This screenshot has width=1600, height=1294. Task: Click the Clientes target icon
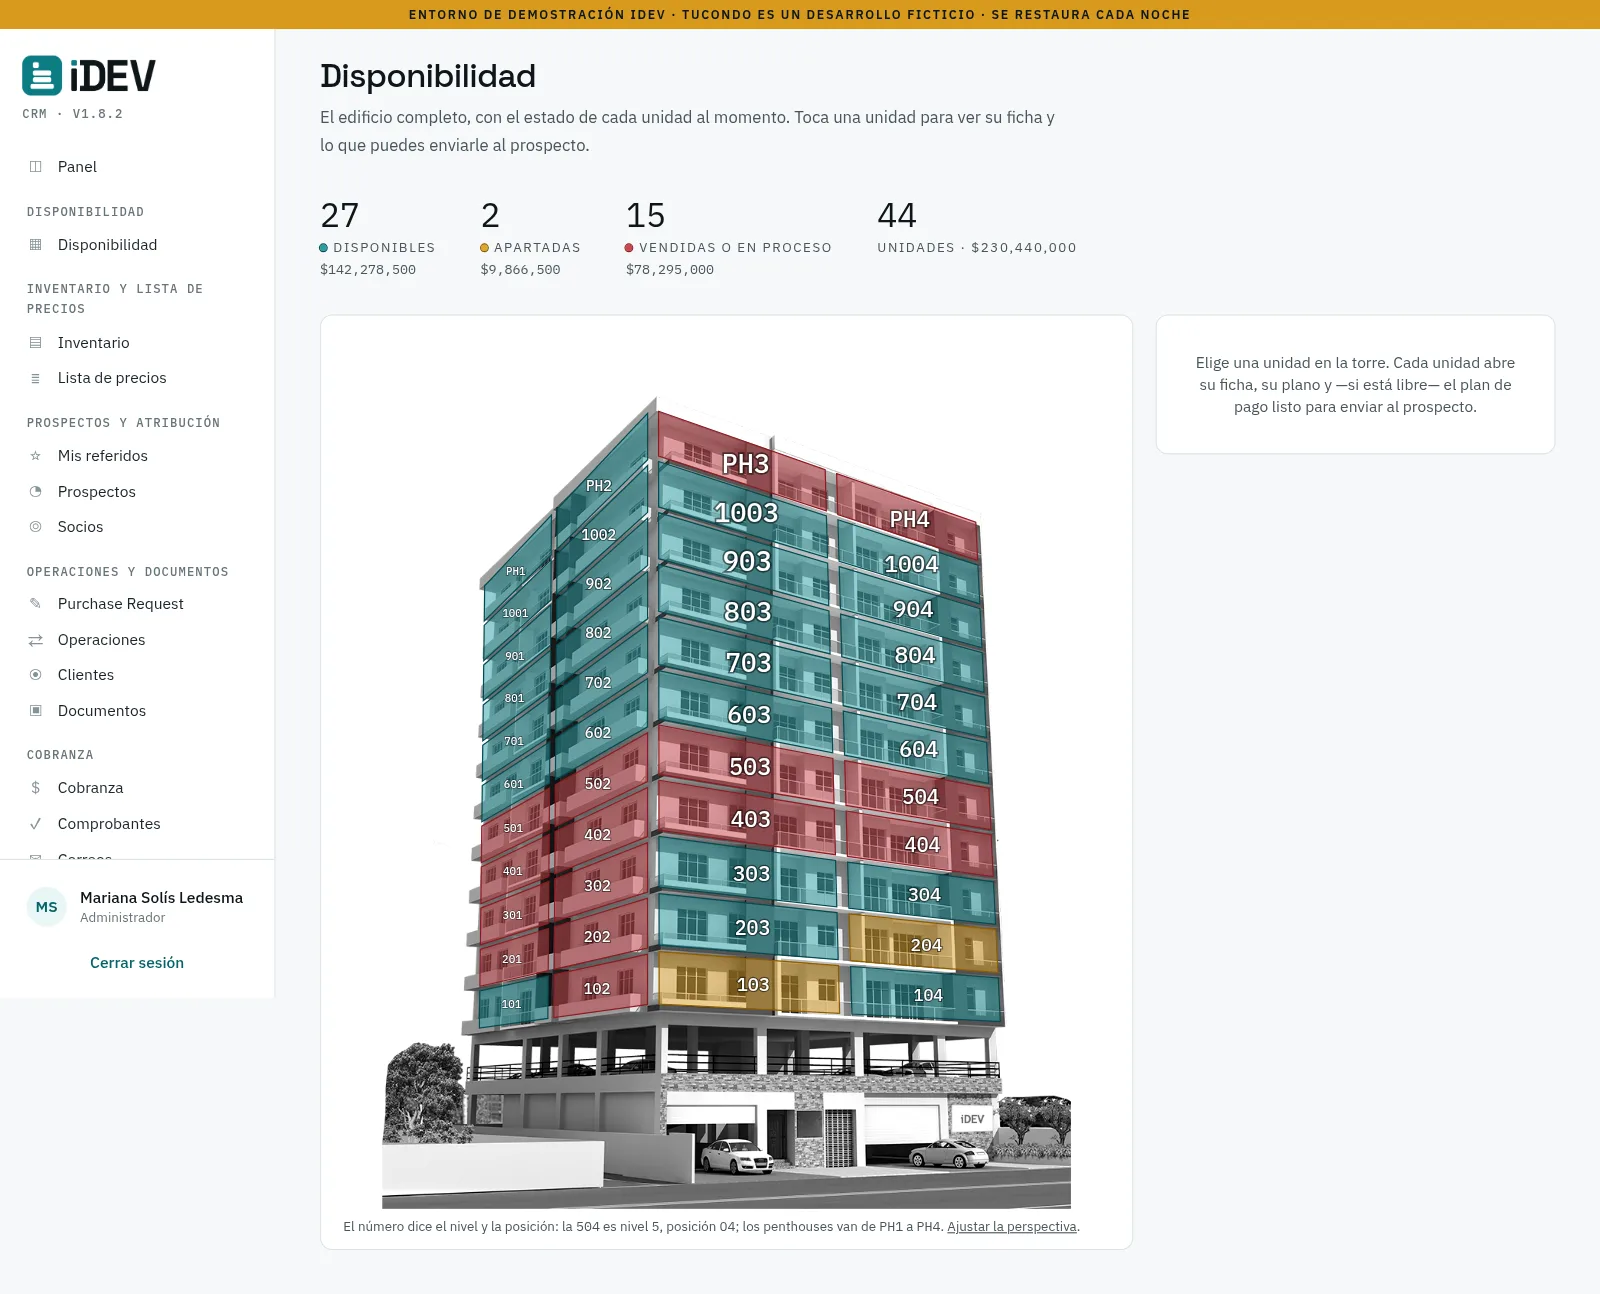point(36,675)
